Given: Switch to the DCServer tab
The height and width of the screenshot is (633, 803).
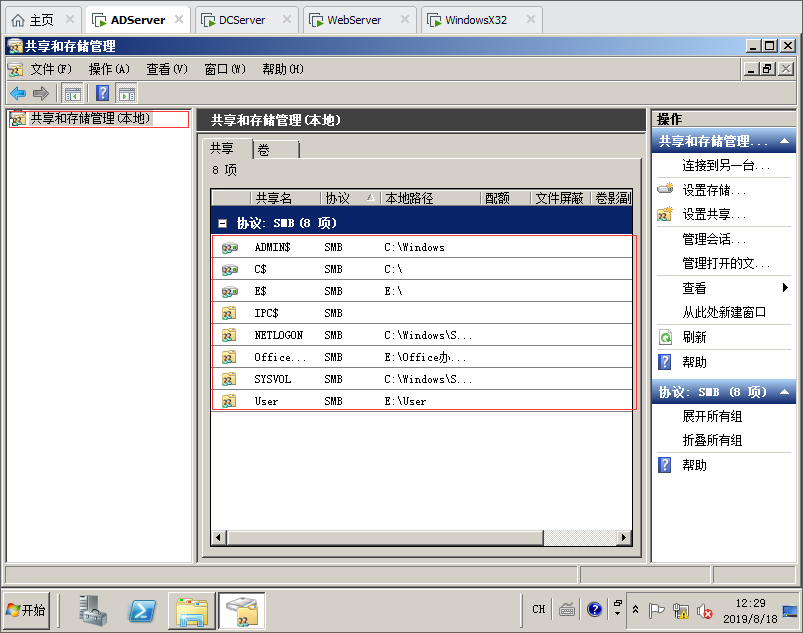Looking at the screenshot, I should [x=246, y=20].
